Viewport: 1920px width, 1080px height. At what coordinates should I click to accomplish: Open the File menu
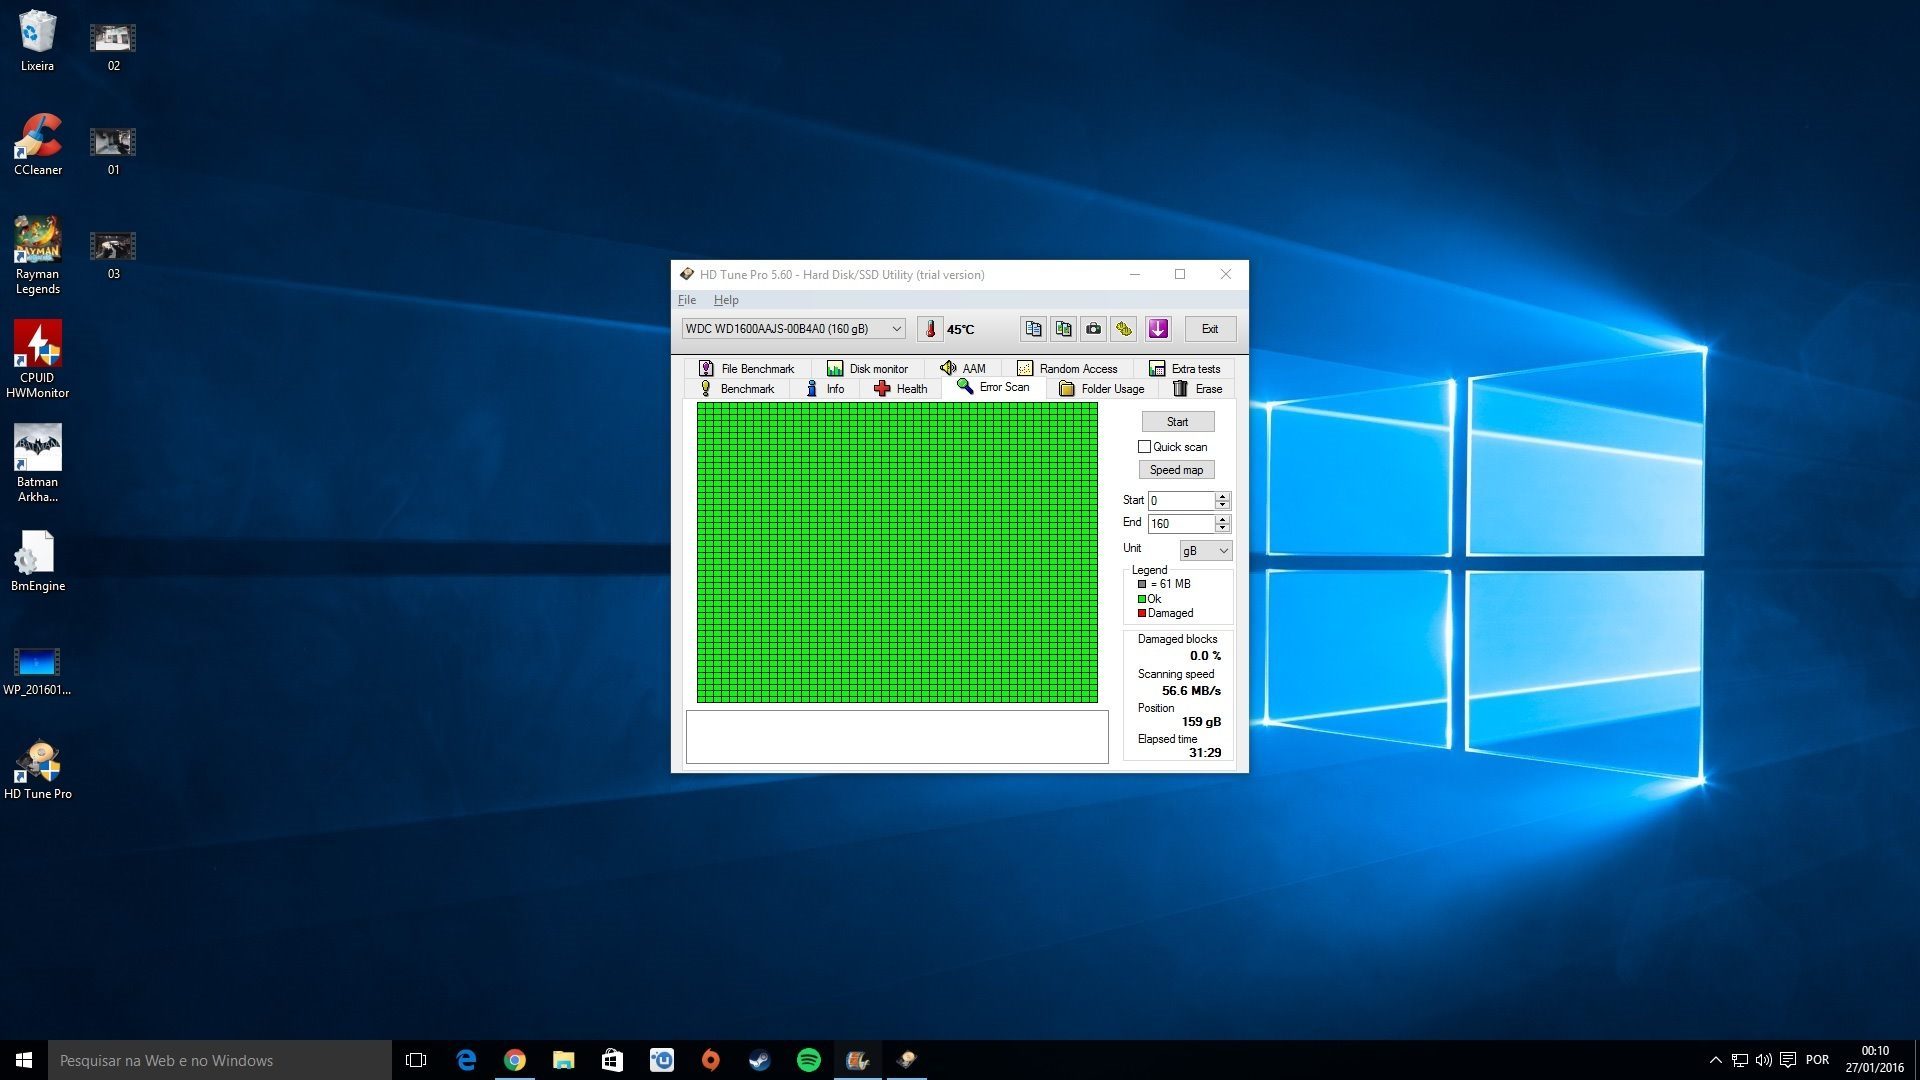tap(687, 300)
